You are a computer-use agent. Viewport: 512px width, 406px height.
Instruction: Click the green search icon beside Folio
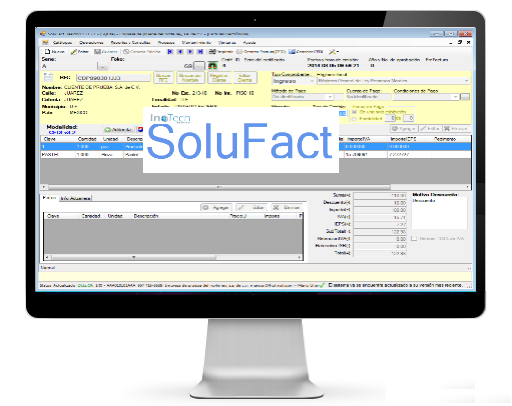coord(212,65)
